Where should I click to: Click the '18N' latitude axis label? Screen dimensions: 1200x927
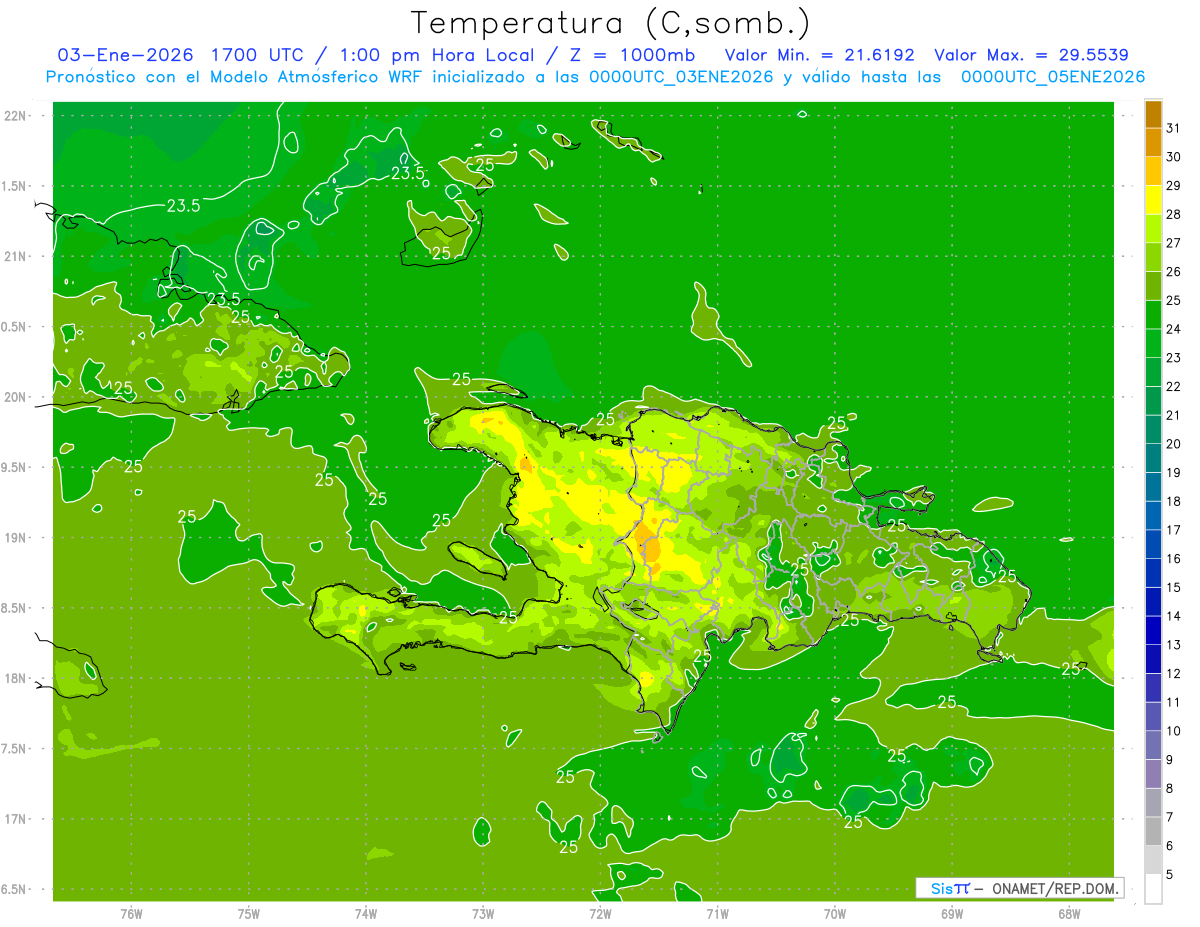click(x=16, y=678)
